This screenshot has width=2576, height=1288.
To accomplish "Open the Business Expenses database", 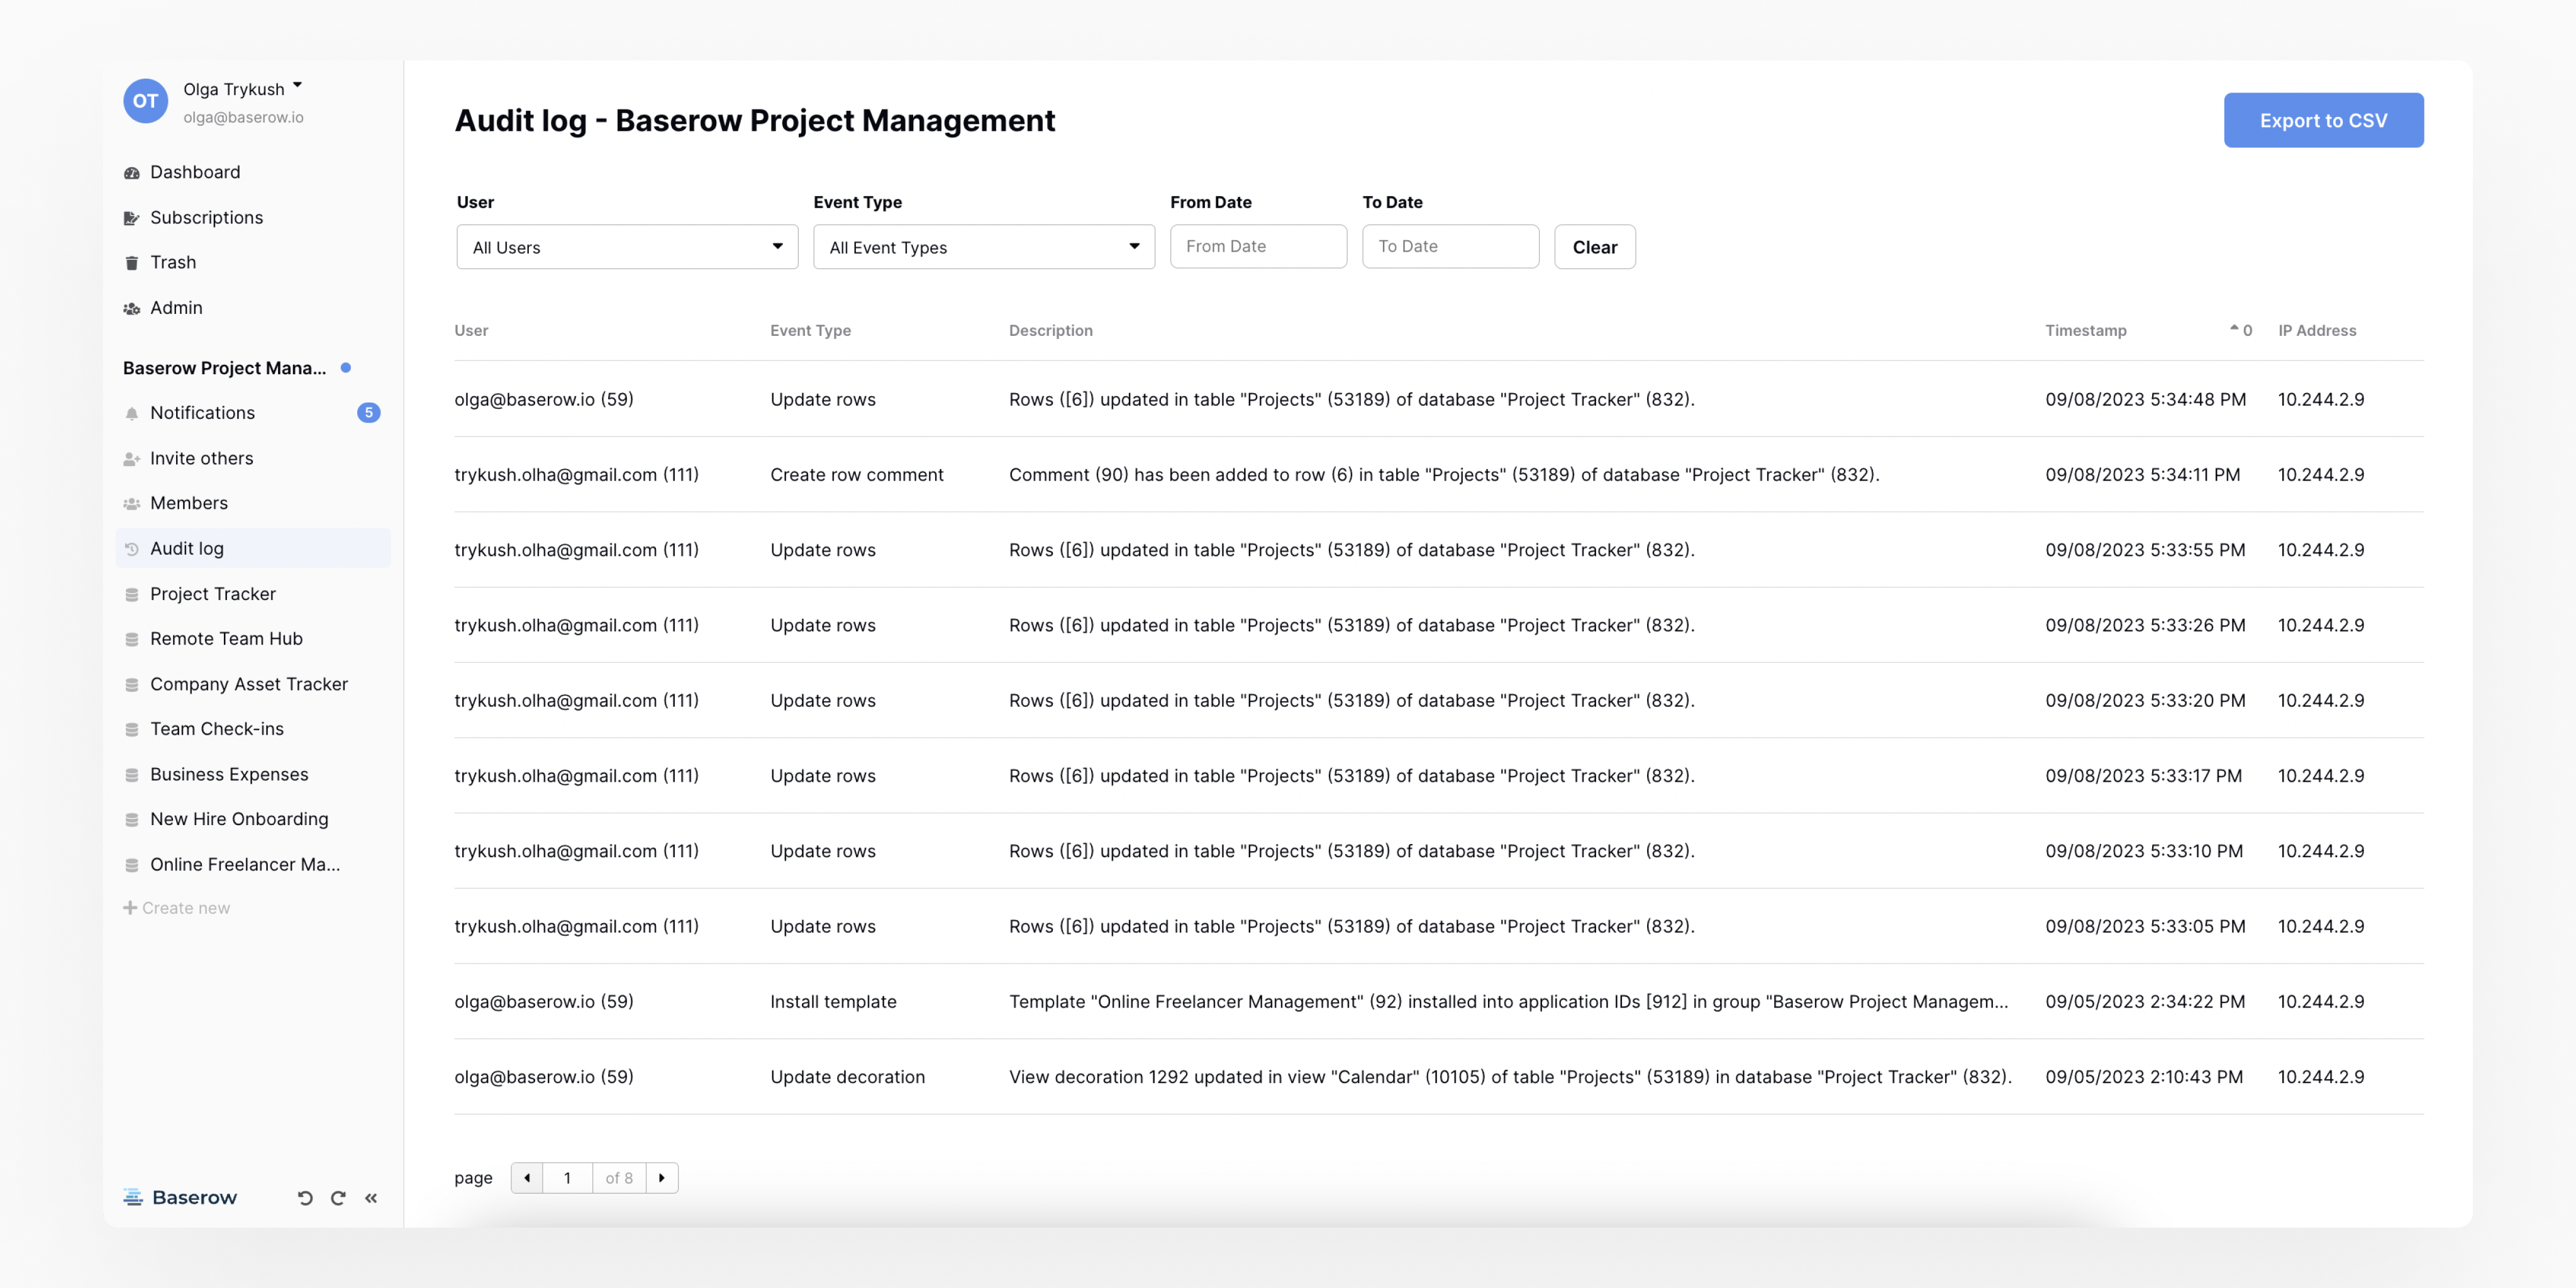I will [x=229, y=774].
